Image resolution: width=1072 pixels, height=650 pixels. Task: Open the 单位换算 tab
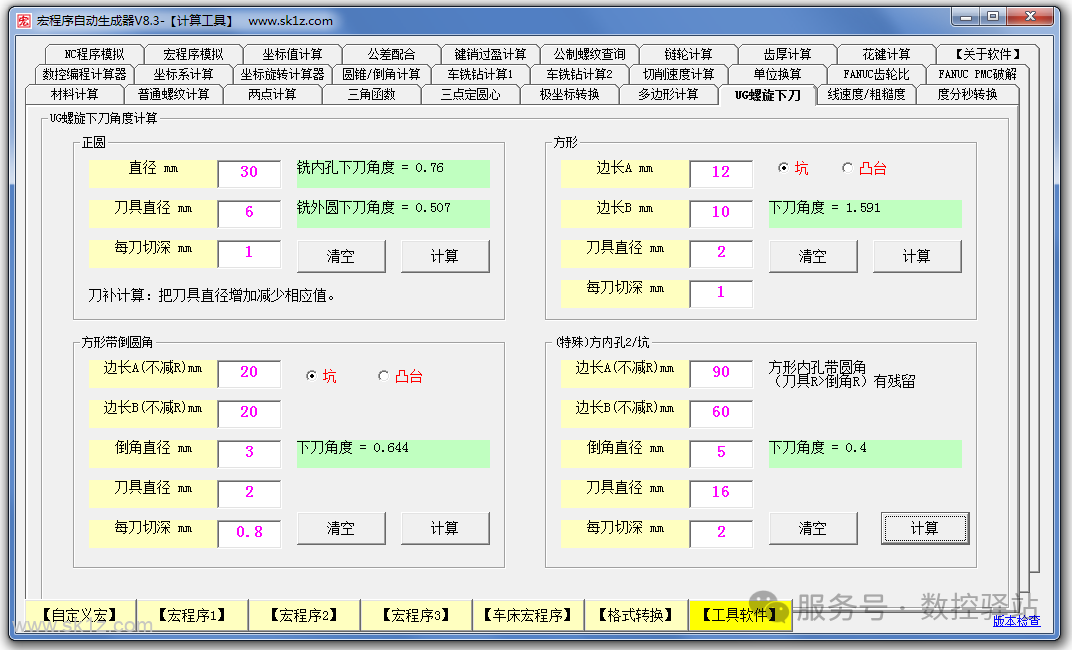pyautogui.click(x=777, y=74)
